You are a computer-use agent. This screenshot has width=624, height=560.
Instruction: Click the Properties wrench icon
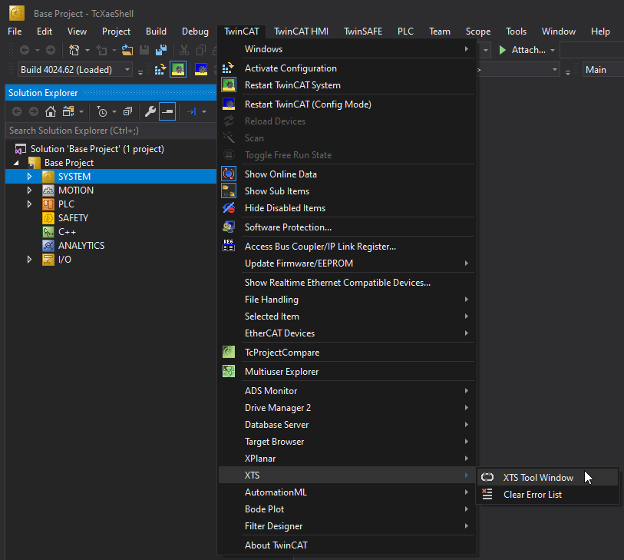click(x=150, y=111)
